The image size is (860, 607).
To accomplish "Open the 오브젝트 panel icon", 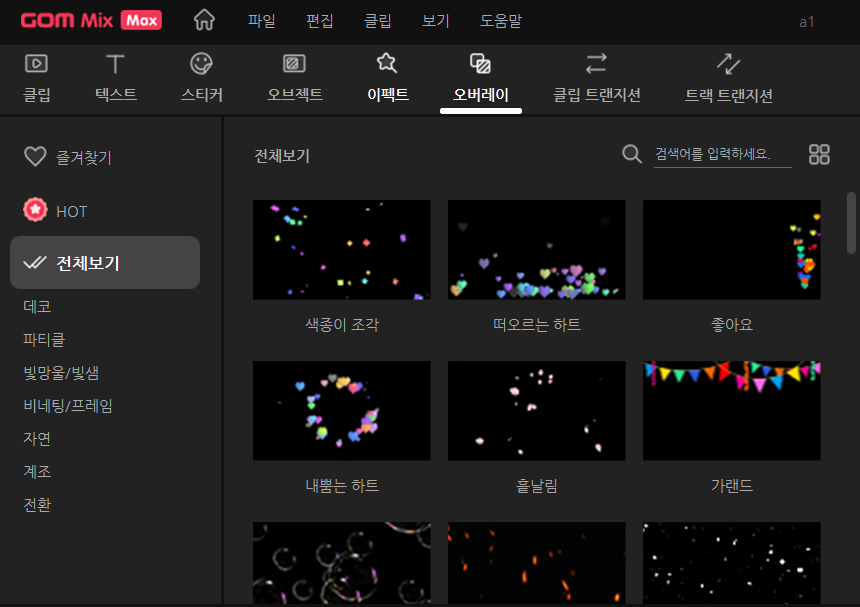I will 295,64.
